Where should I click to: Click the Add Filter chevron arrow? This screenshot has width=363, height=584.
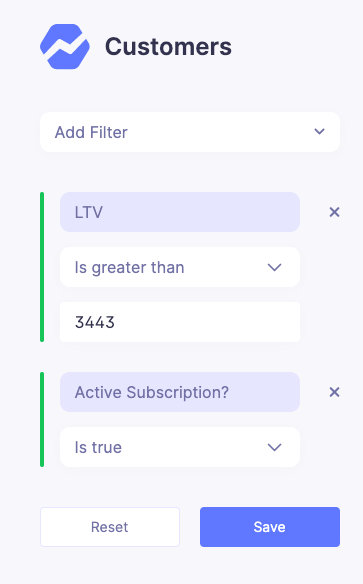319,132
